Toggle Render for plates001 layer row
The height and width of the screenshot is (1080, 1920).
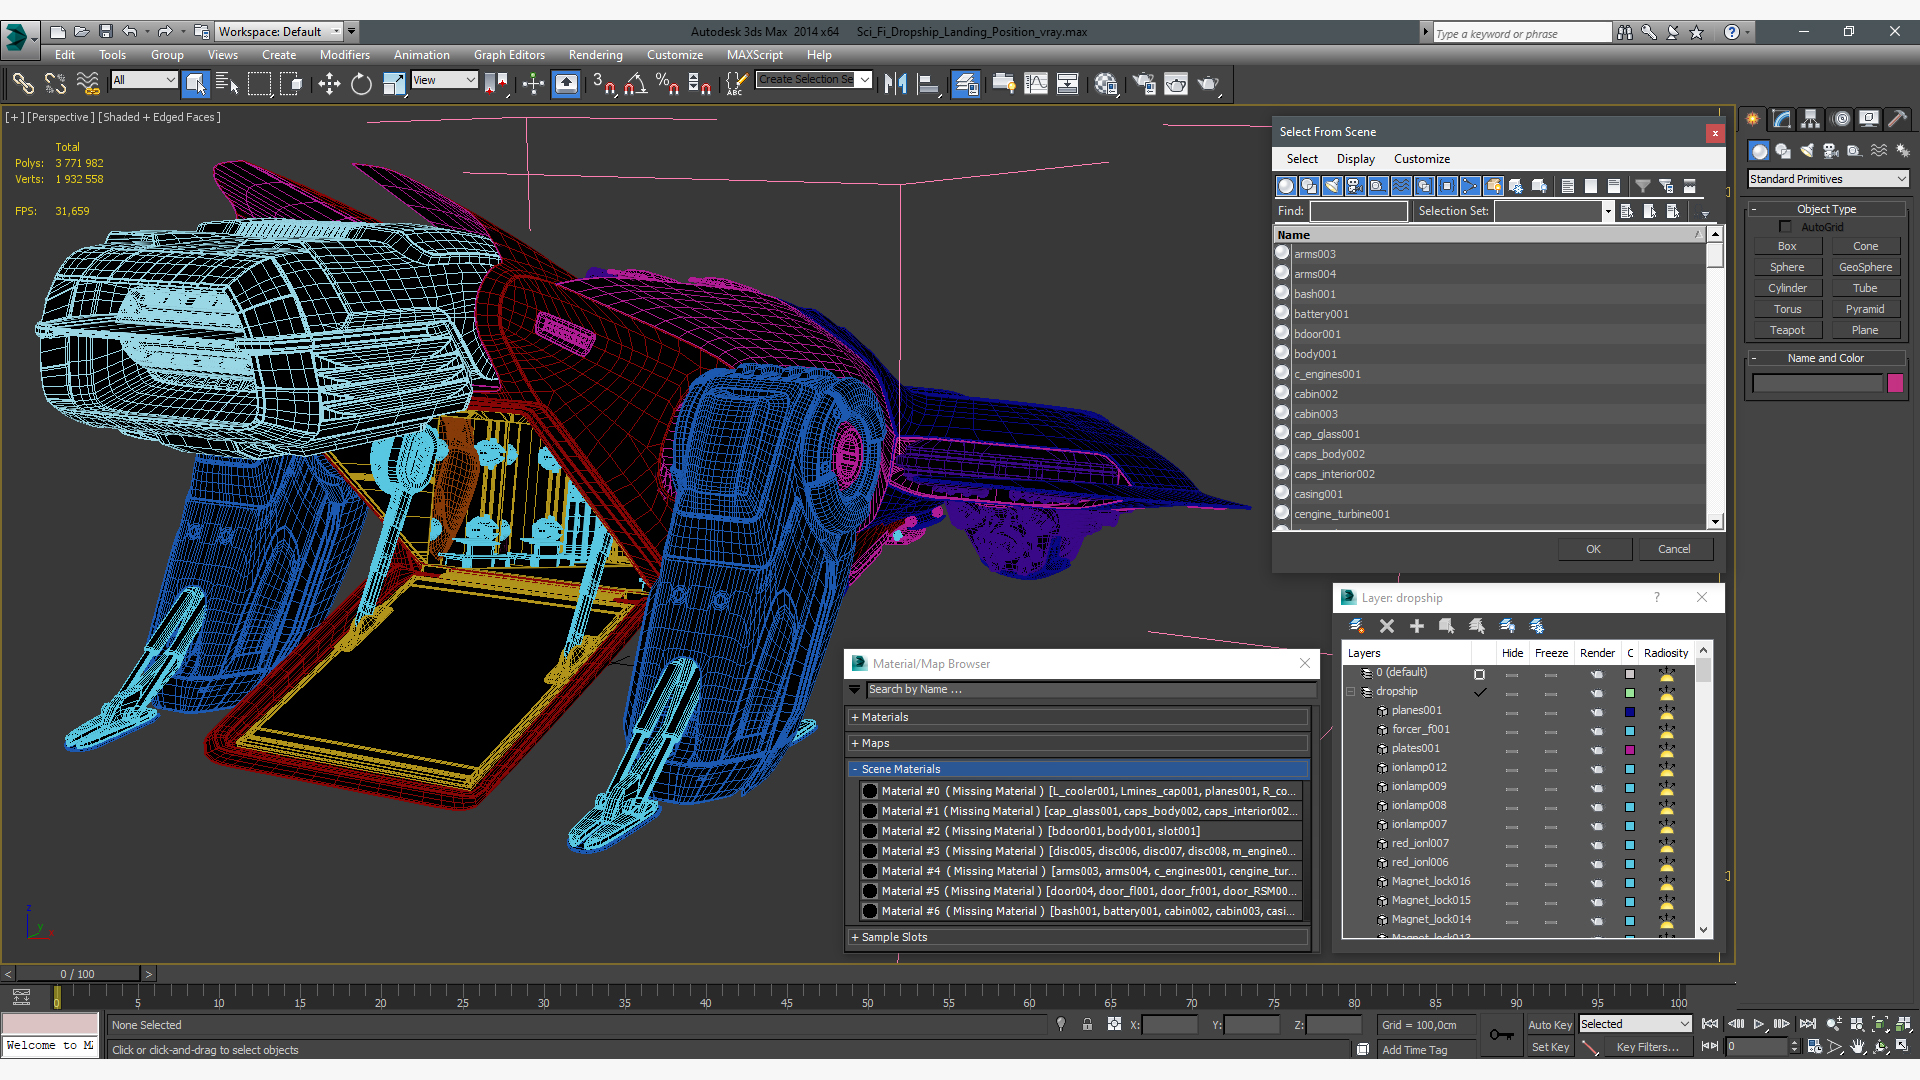coord(1597,750)
